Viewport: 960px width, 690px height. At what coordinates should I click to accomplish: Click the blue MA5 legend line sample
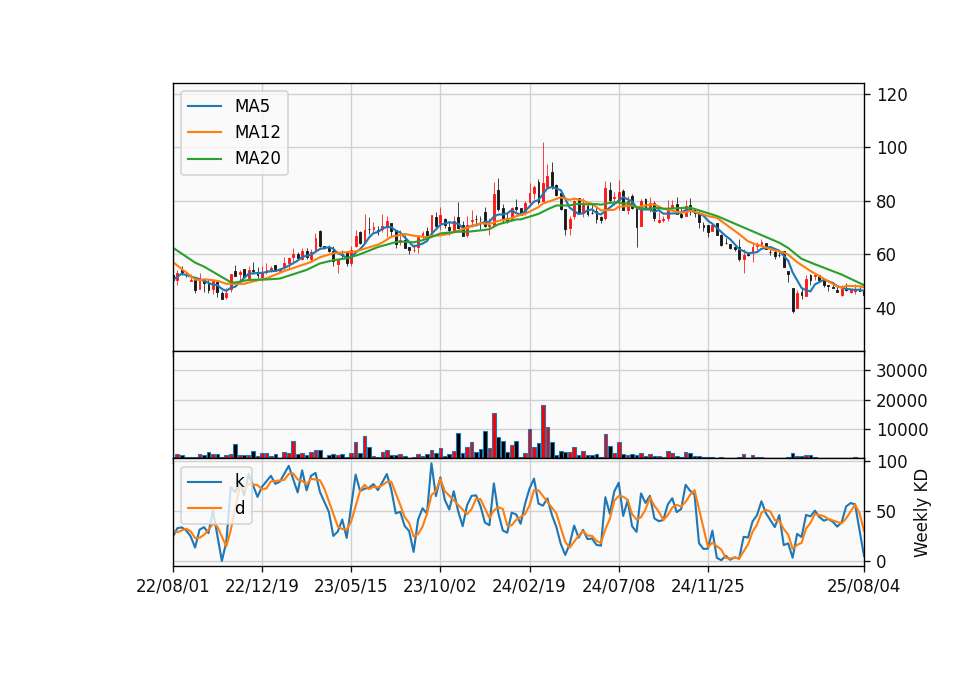[x=204, y=106]
